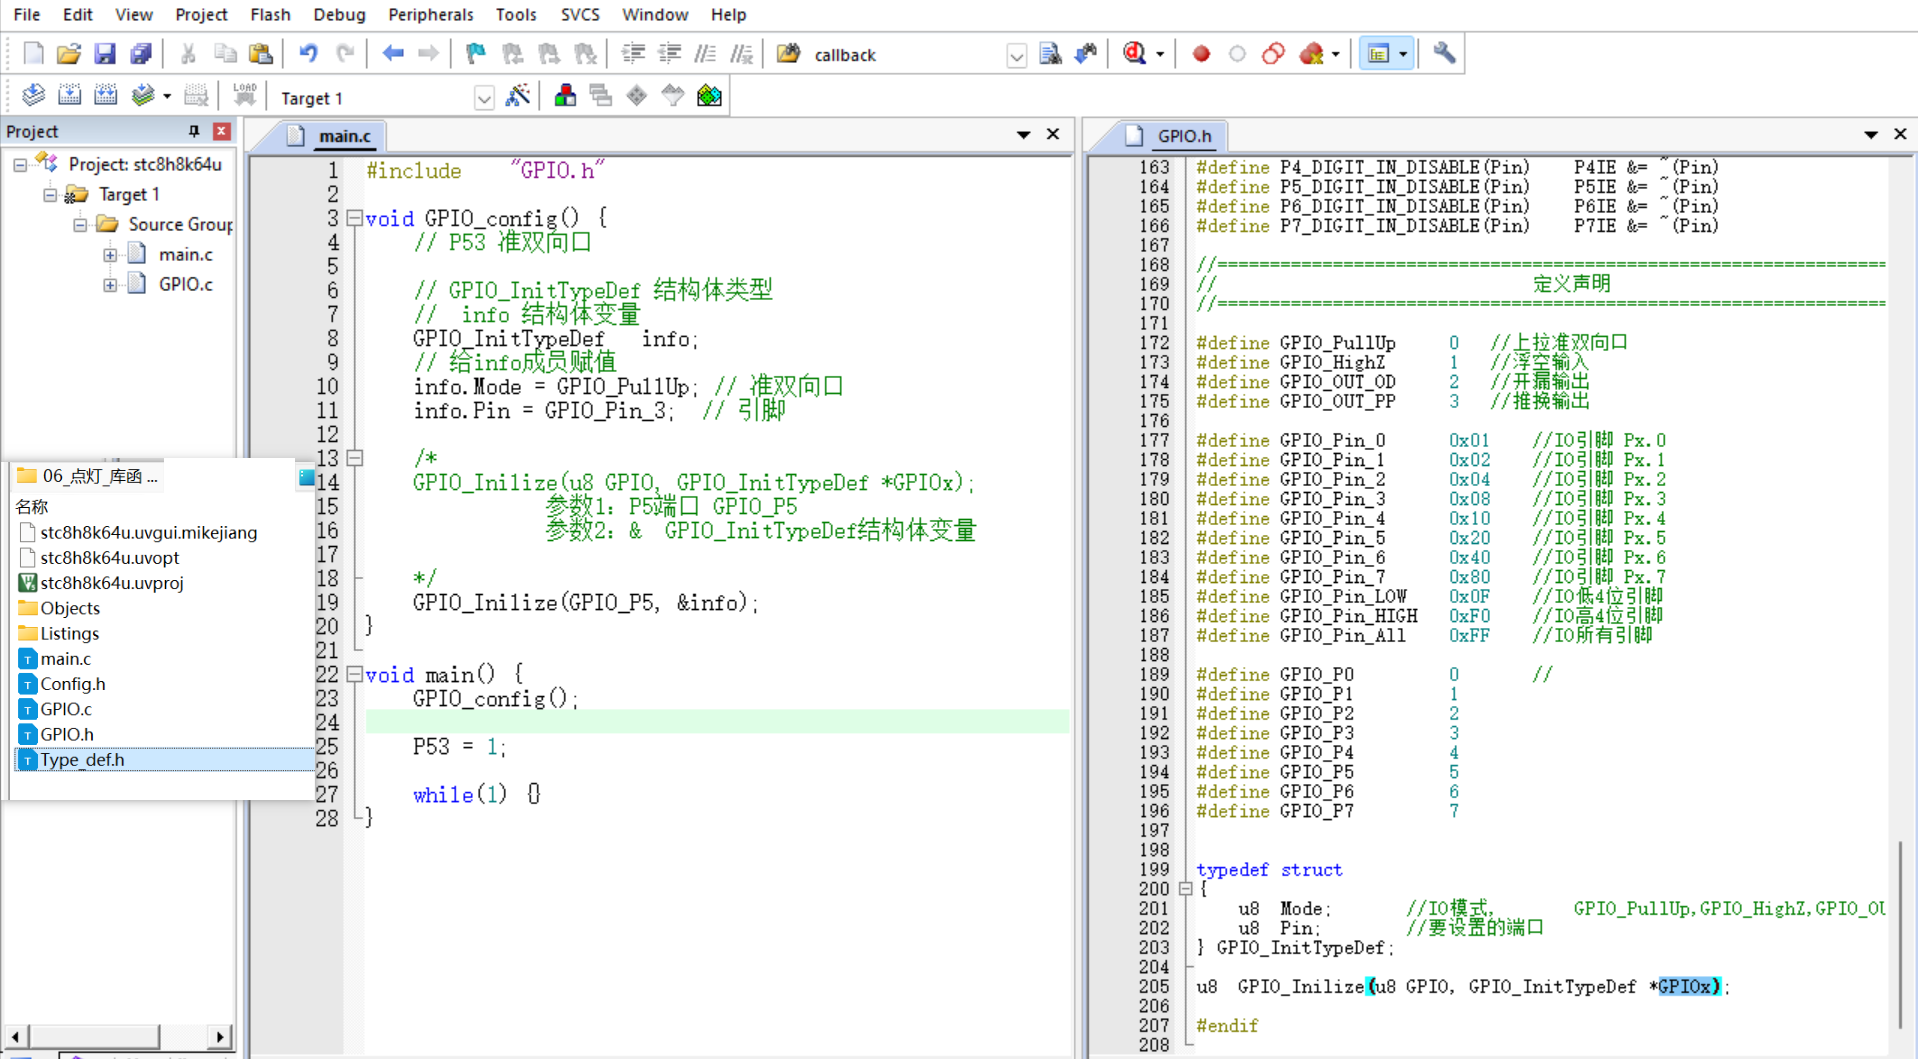Expand the batch build dropdown arrow
The image size is (1918, 1059).
[167, 97]
